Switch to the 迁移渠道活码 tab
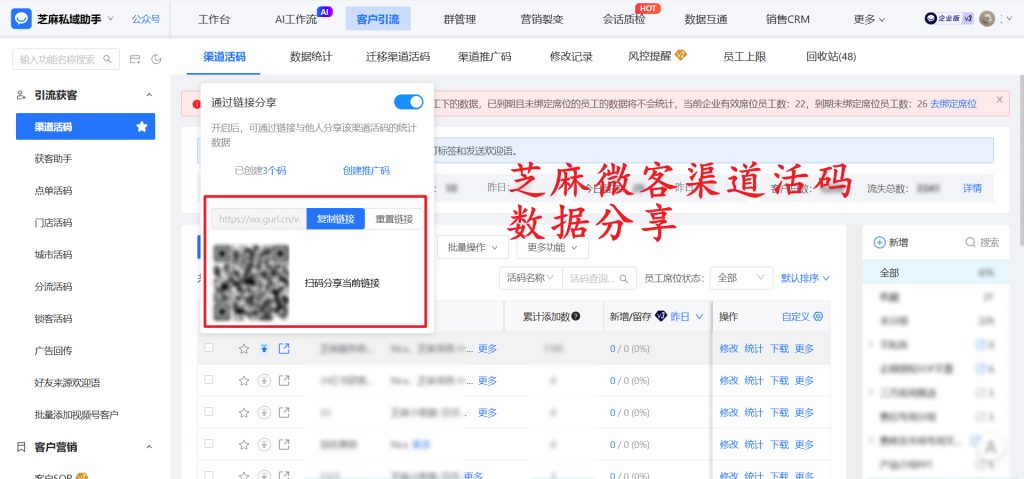The height and width of the screenshot is (479, 1024). pos(398,57)
